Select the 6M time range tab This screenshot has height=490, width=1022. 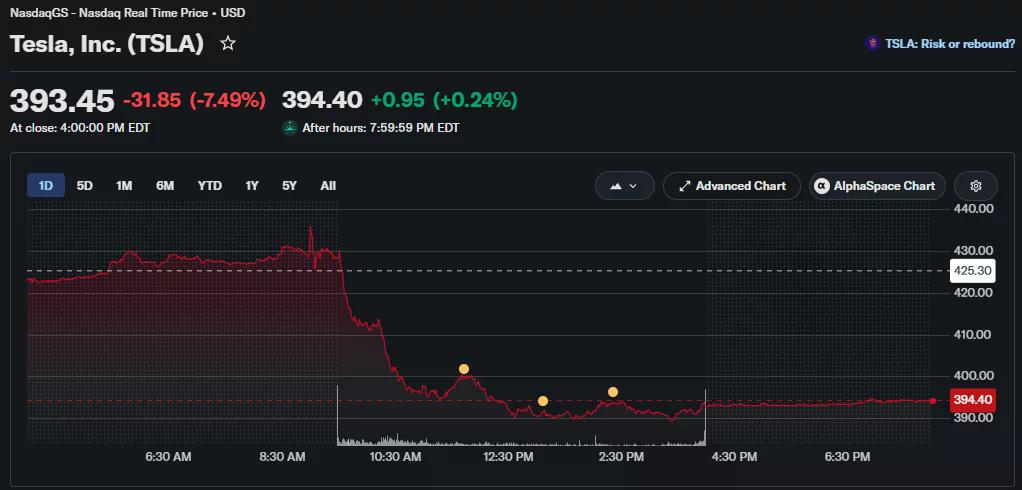tap(165, 186)
